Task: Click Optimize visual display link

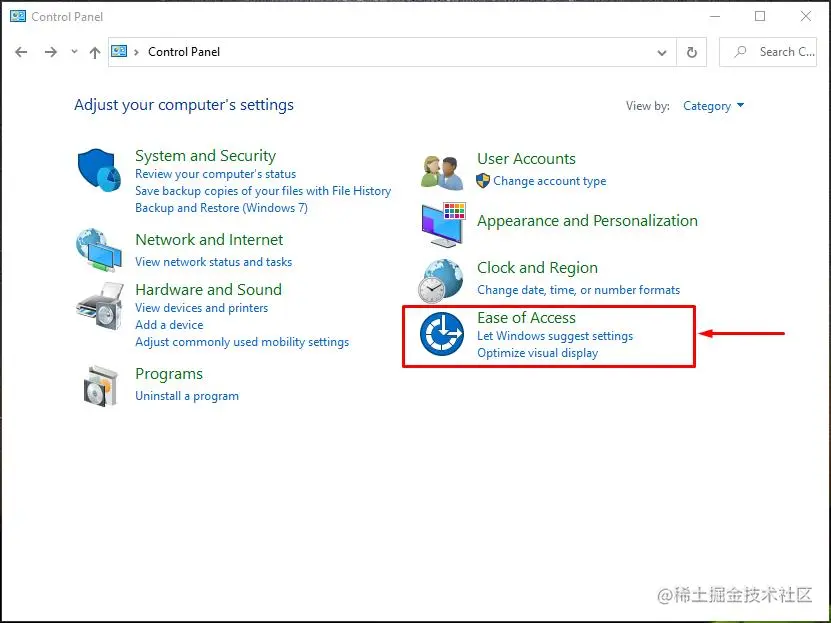Action: click(x=537, y=353)
